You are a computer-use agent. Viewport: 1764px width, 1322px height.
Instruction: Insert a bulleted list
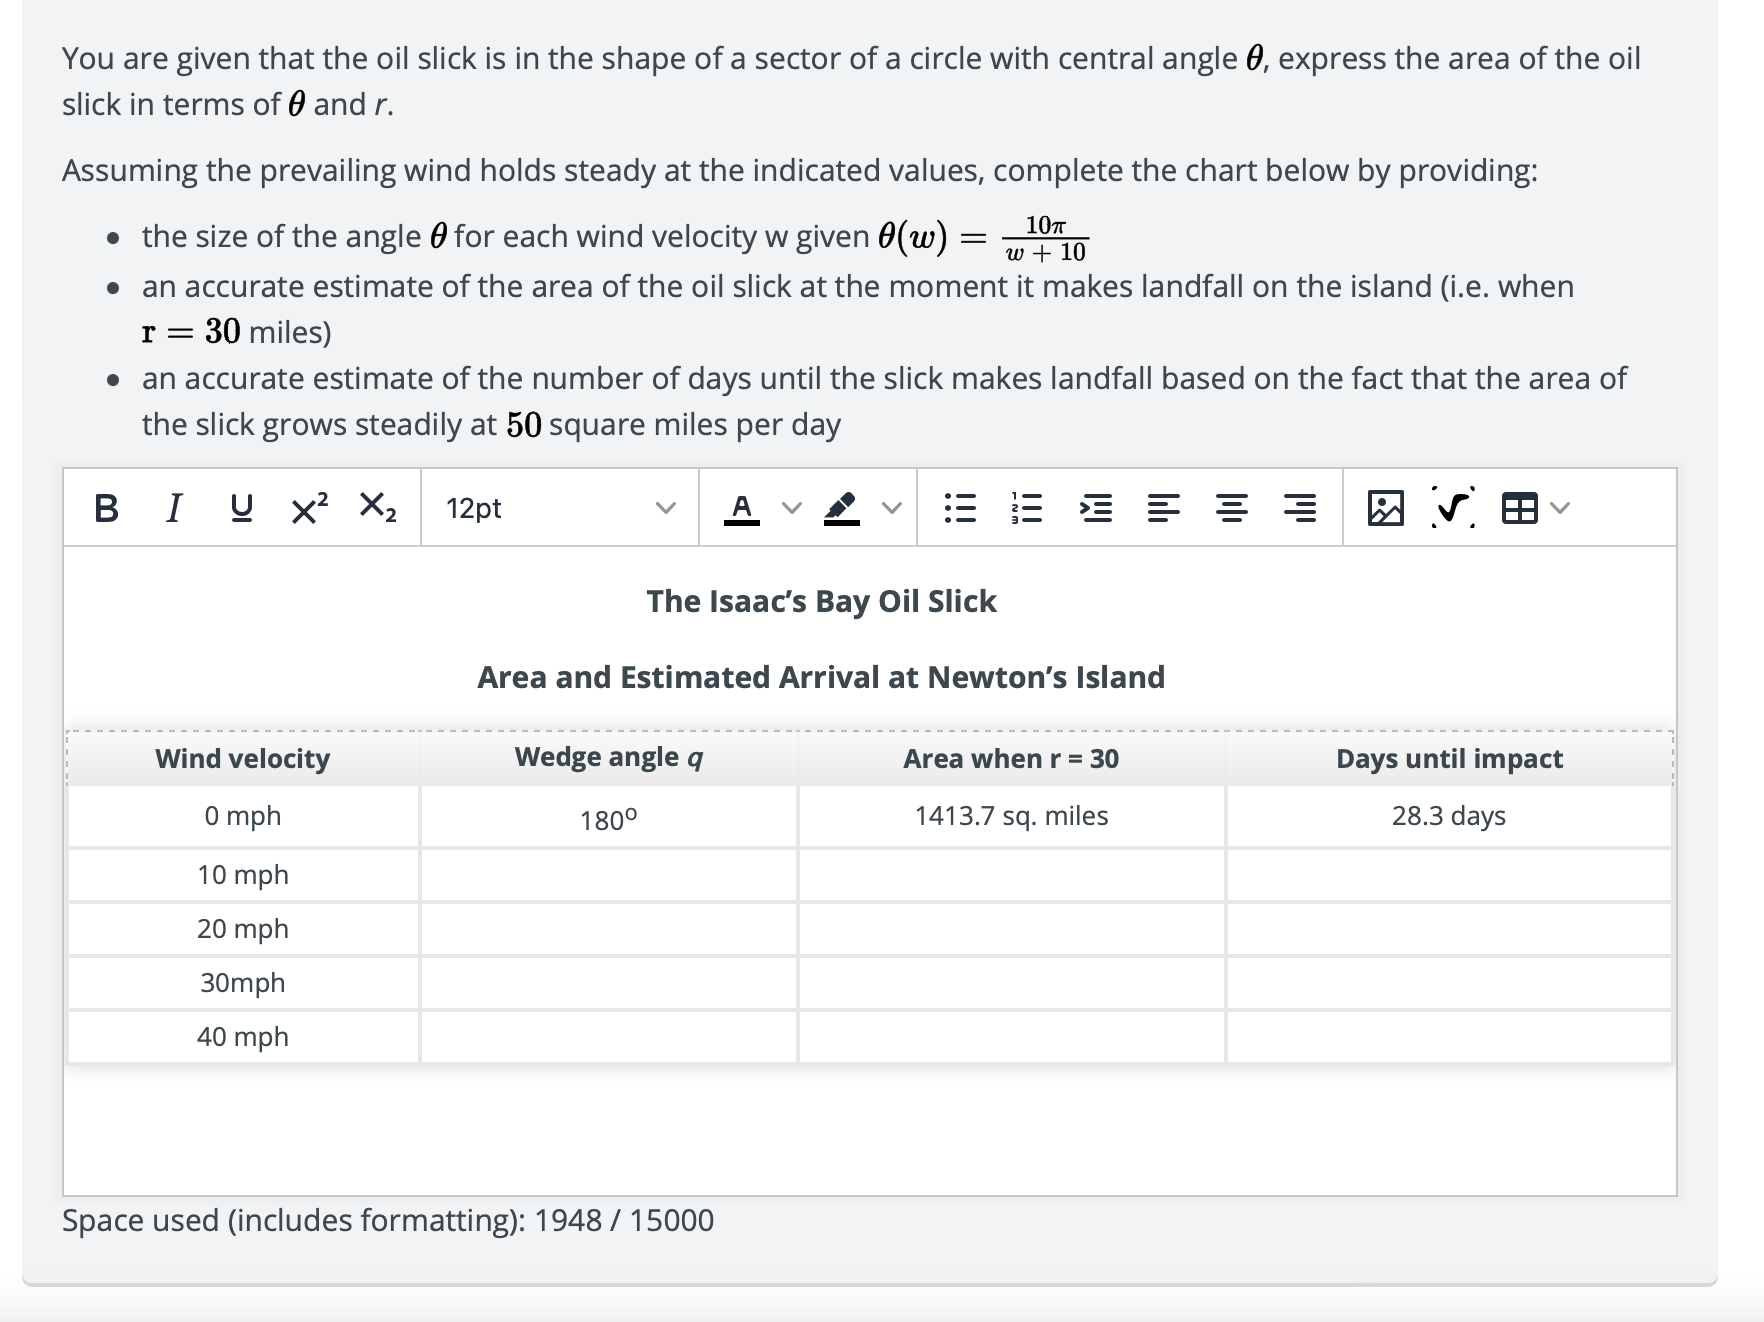point(962,509)
